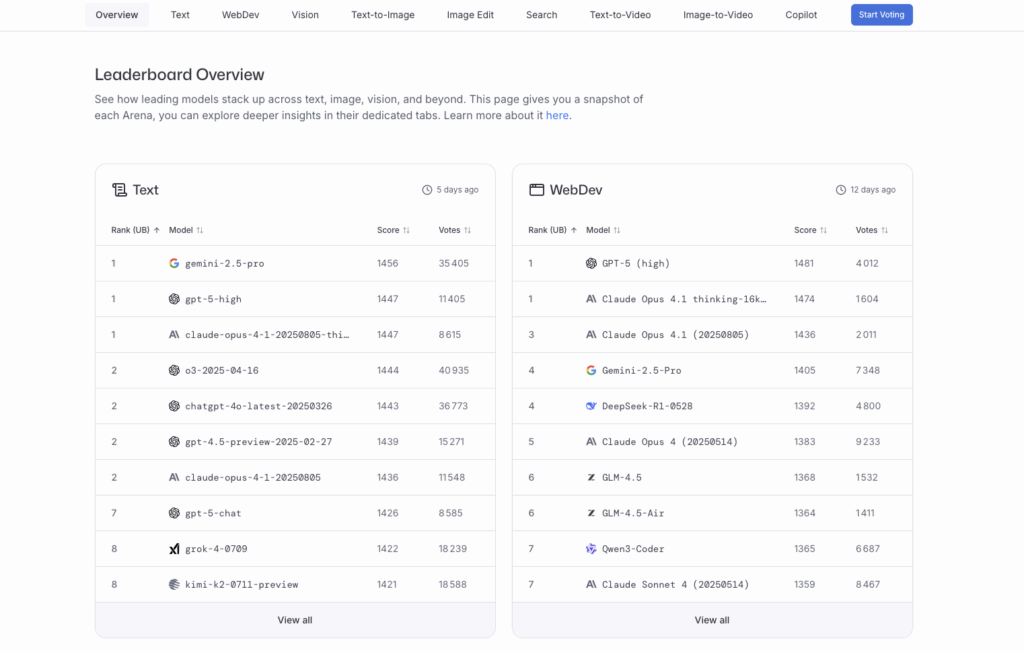Image resolution: width=1024 pixels, height=651 pixels.
Task: Toggle Rank (UB) sort in WebDev table
Action: click(552, 230)
